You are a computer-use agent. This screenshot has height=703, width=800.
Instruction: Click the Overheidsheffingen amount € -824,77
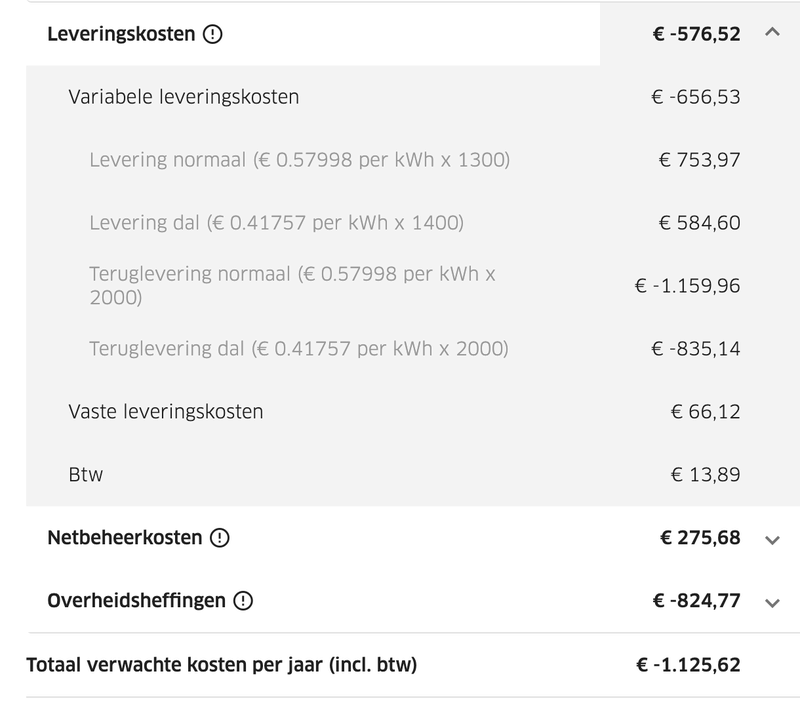point(695,601)
